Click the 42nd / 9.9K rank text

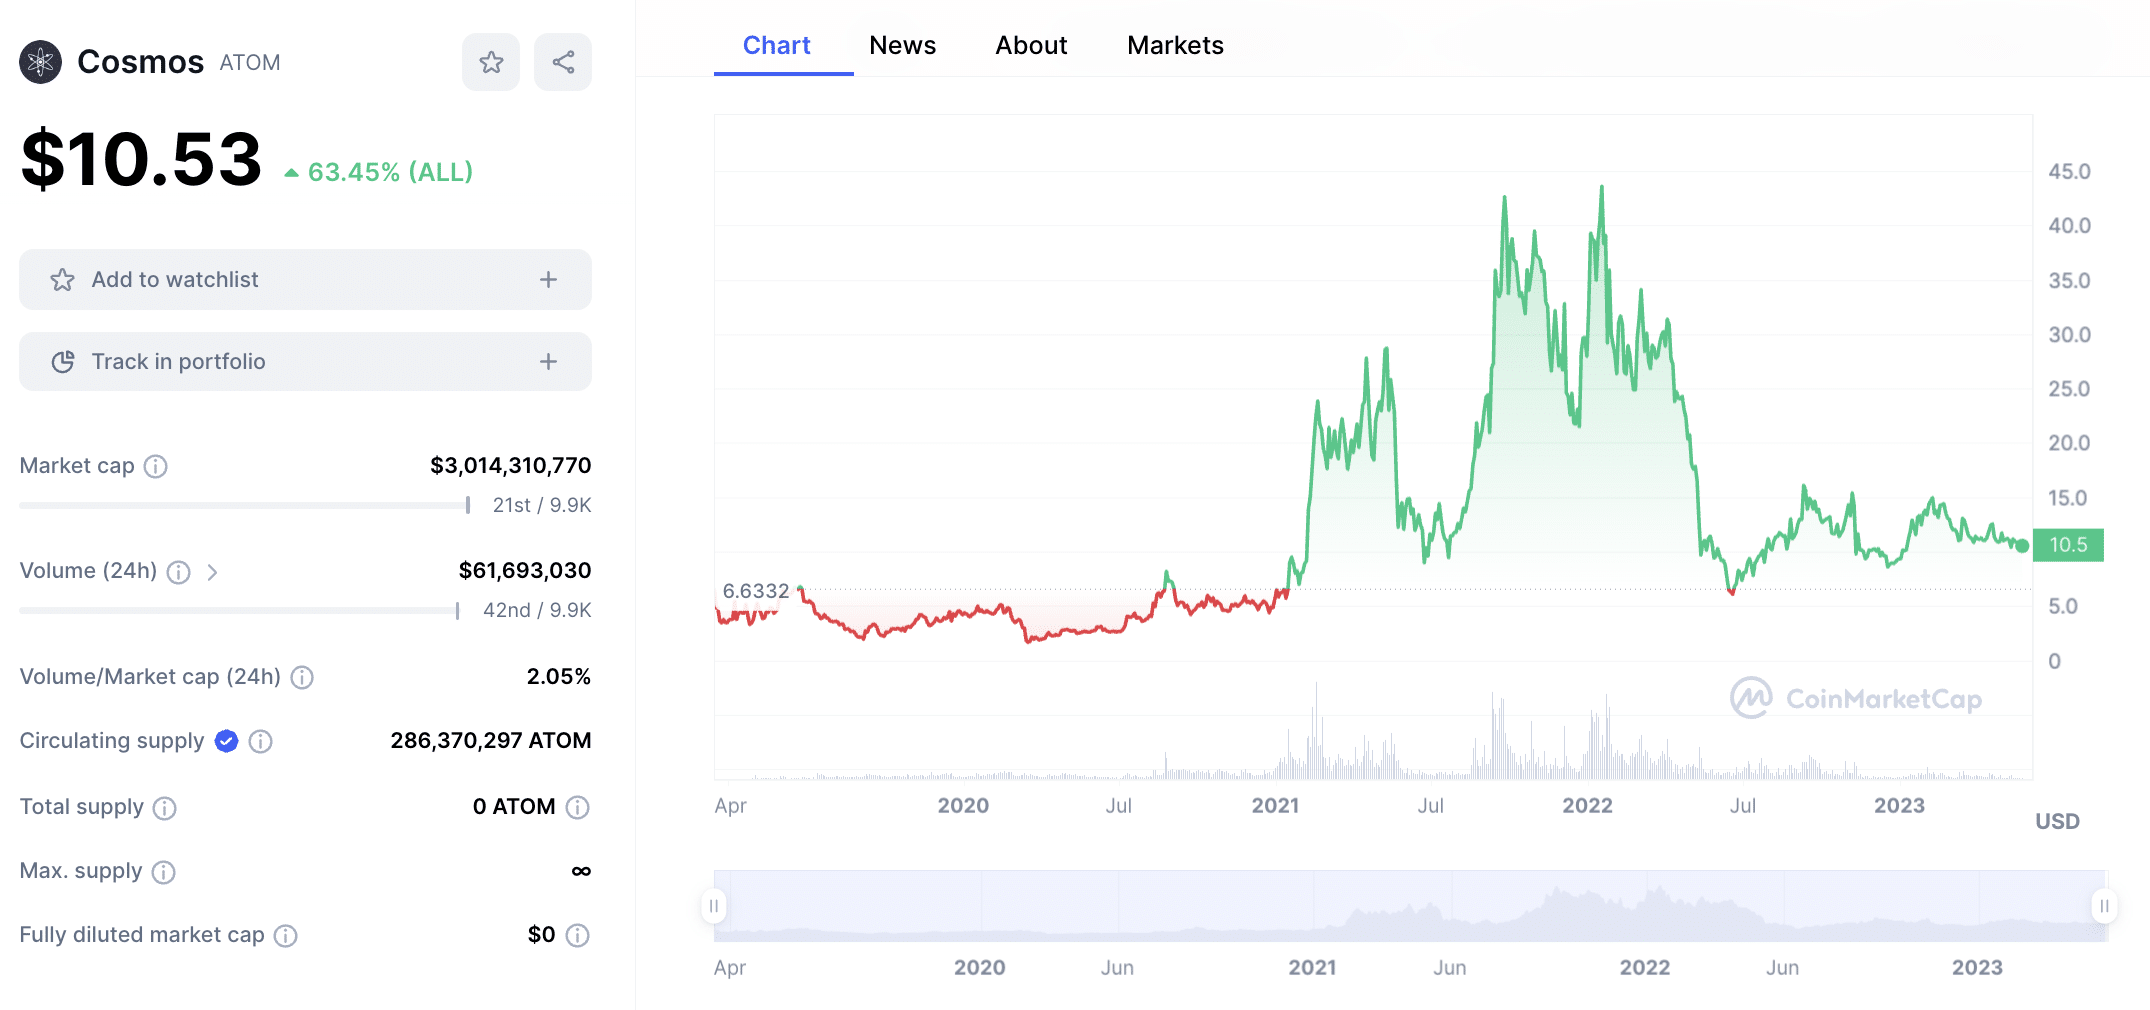(537, 611)
